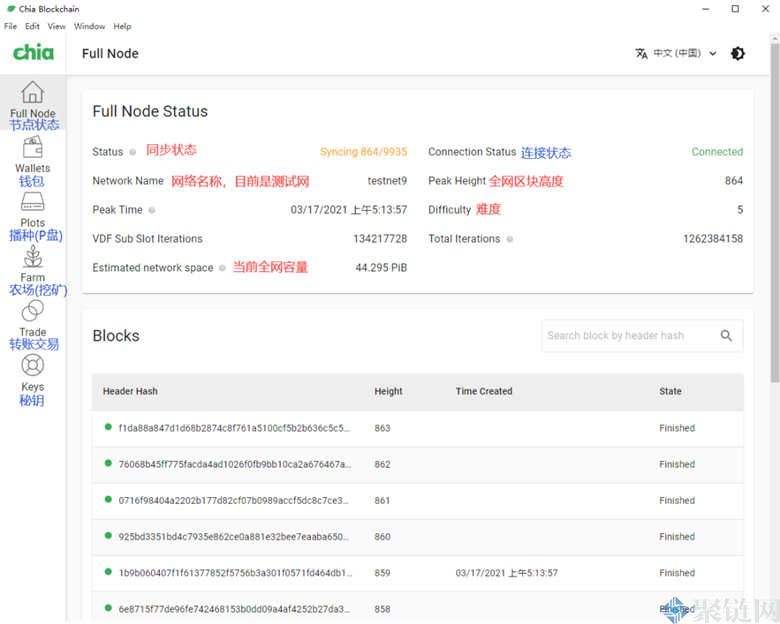Screen dimensions: 780x624
Task: Click time created for block 859
Action: pyautogui.click(x=506, y=573)
